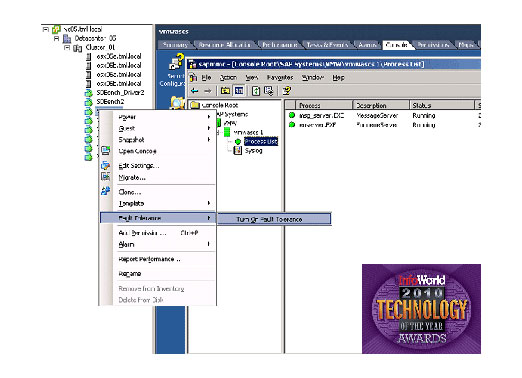Click the Clone icon in context menu
This screenshot has width=522, height=378.
pos(106,191)
